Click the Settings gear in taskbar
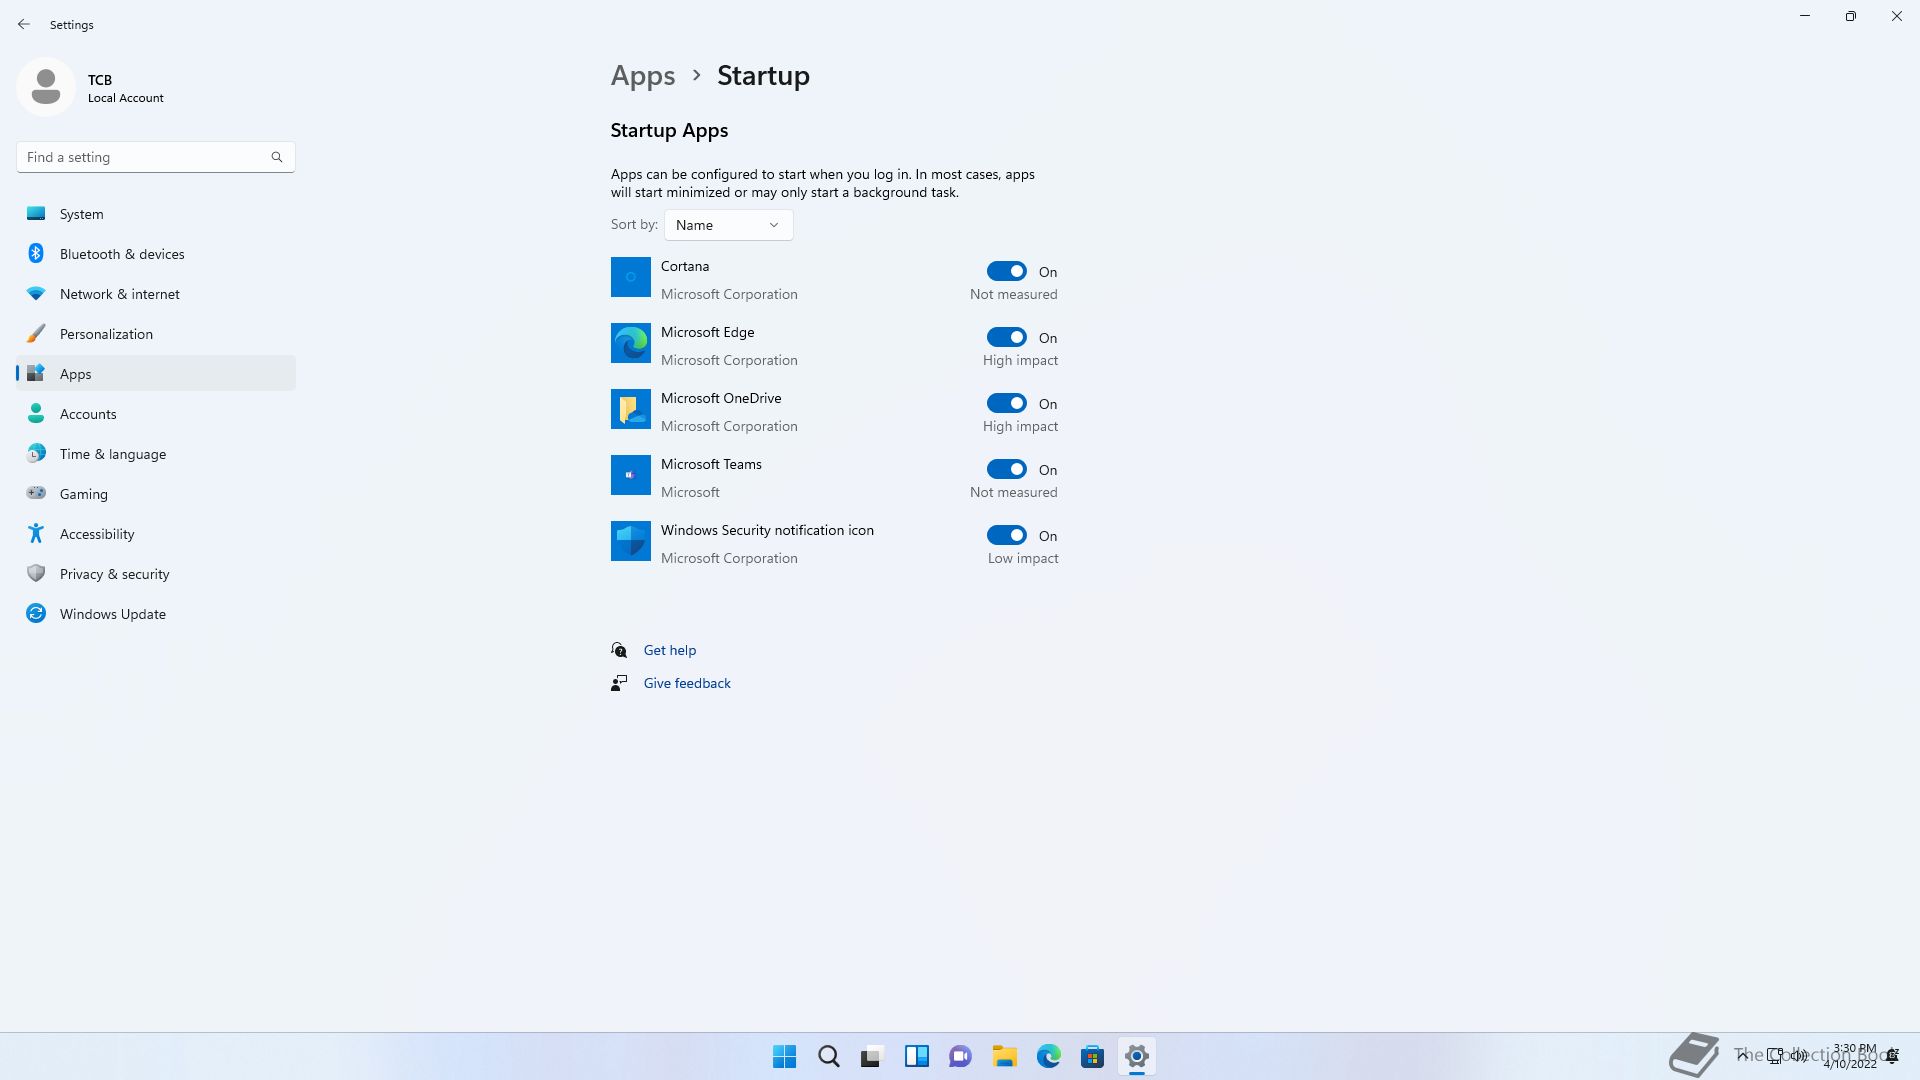 click(1137, 1056)
